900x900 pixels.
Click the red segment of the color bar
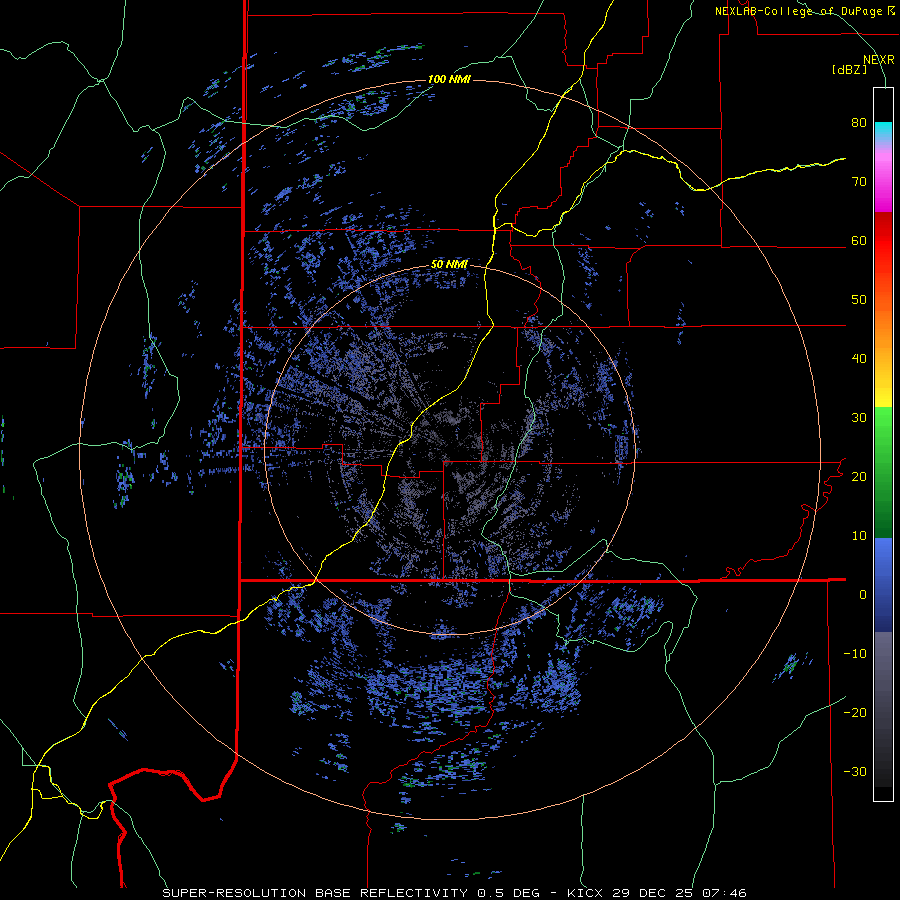tap(883, 241)
